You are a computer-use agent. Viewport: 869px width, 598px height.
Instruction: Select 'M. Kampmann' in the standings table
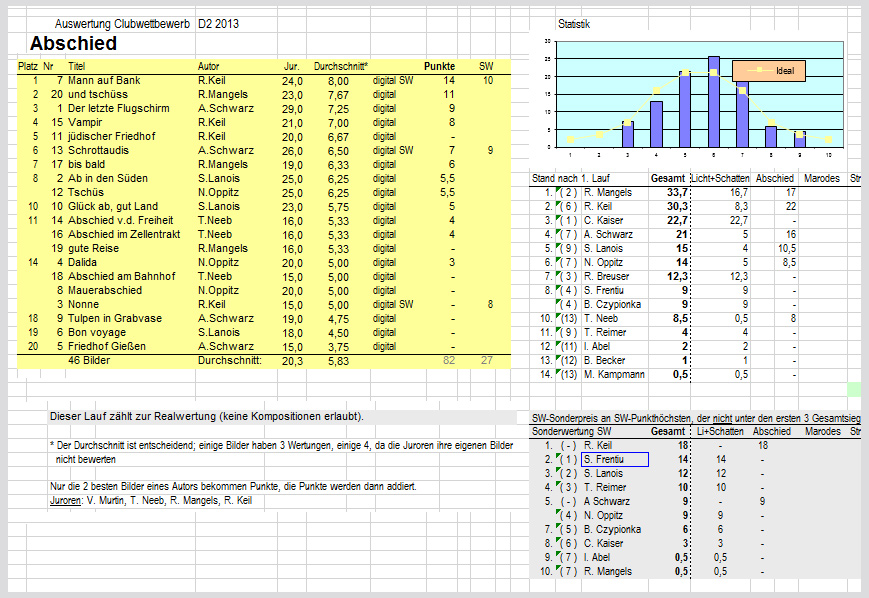[x=614, y=375]
